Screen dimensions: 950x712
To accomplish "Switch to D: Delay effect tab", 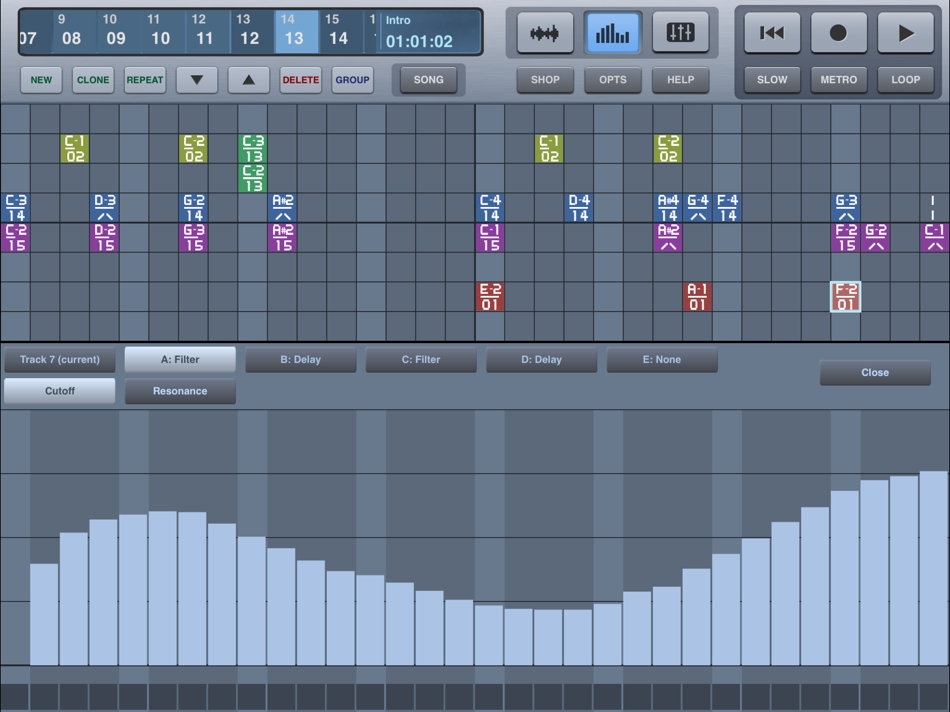I will pos(542,359).
